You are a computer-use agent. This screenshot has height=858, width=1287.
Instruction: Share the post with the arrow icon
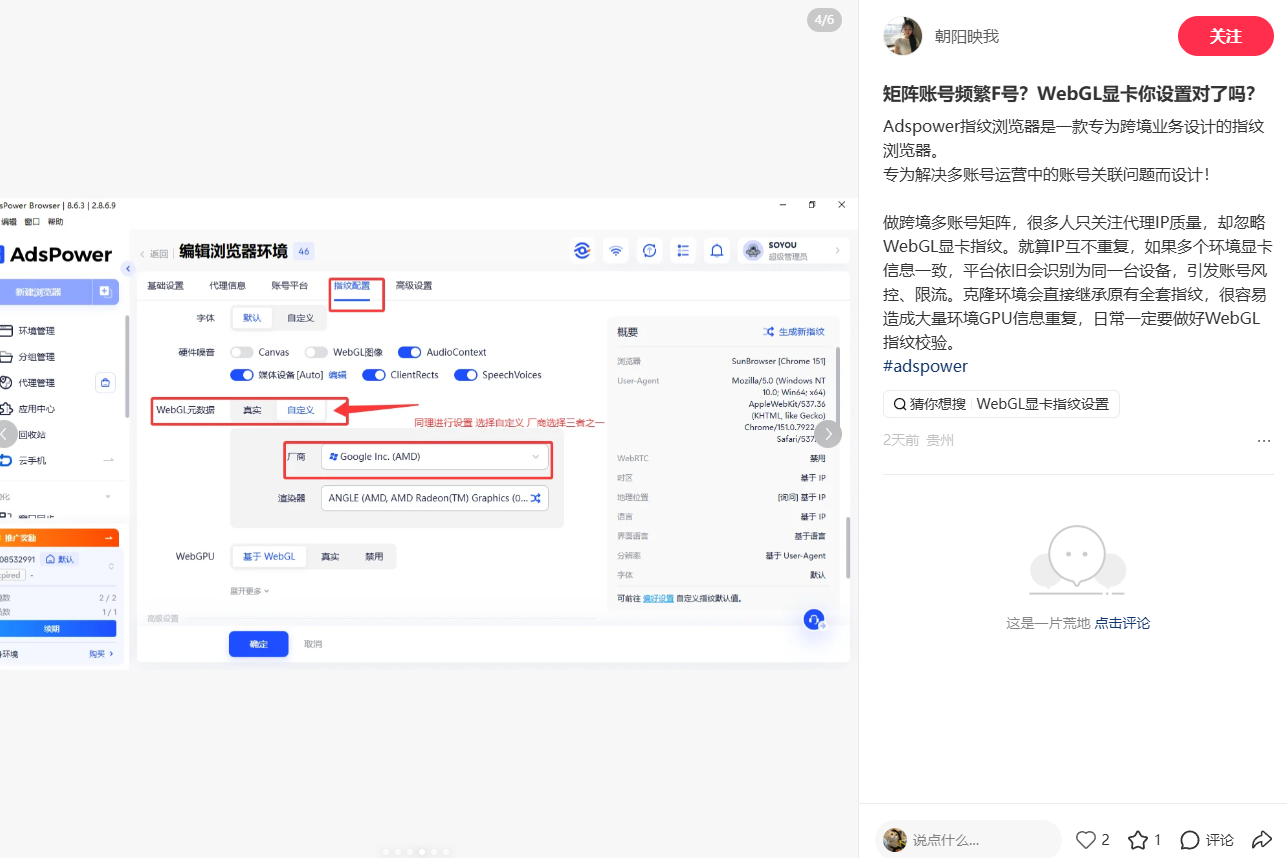[1262, 840]
